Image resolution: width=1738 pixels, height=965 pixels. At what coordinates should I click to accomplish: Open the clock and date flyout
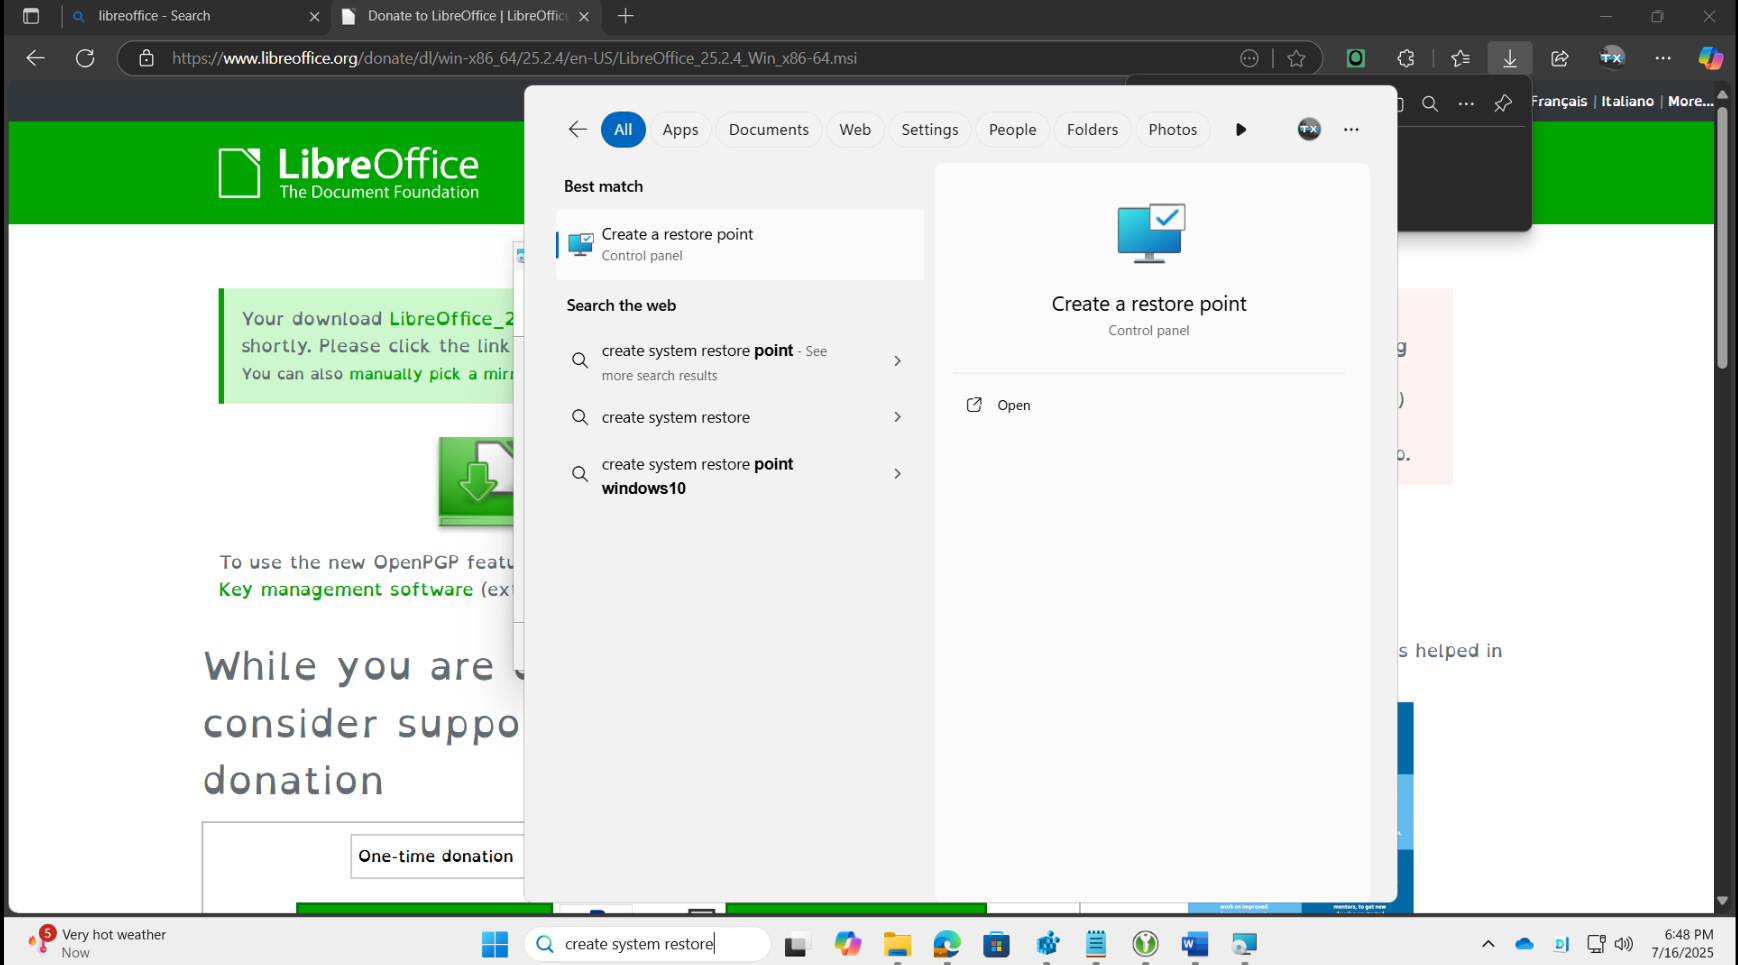[x=1682, y=944]
